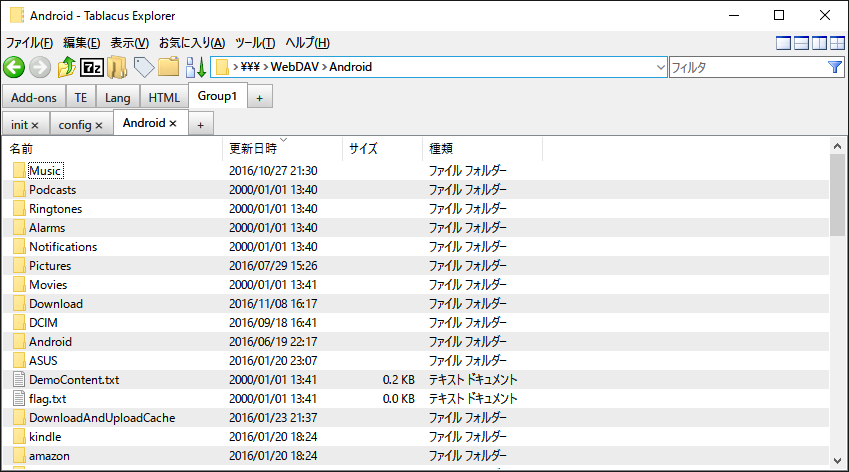This screenshot has height=472, width=849.
Task: Switch to the Add-ons tab group
Action: tap(34, 97)
